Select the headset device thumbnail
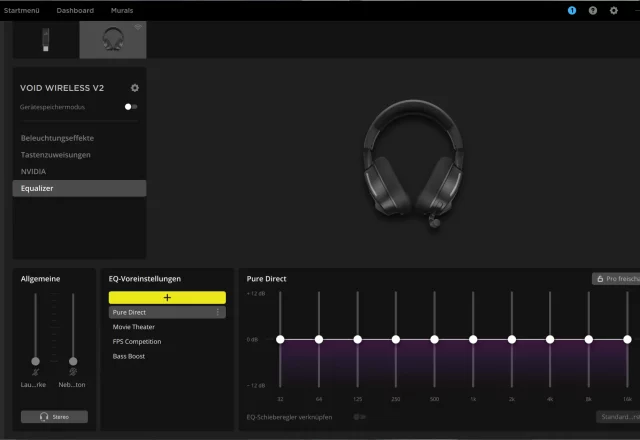The image size is (640, 440). 113,39
